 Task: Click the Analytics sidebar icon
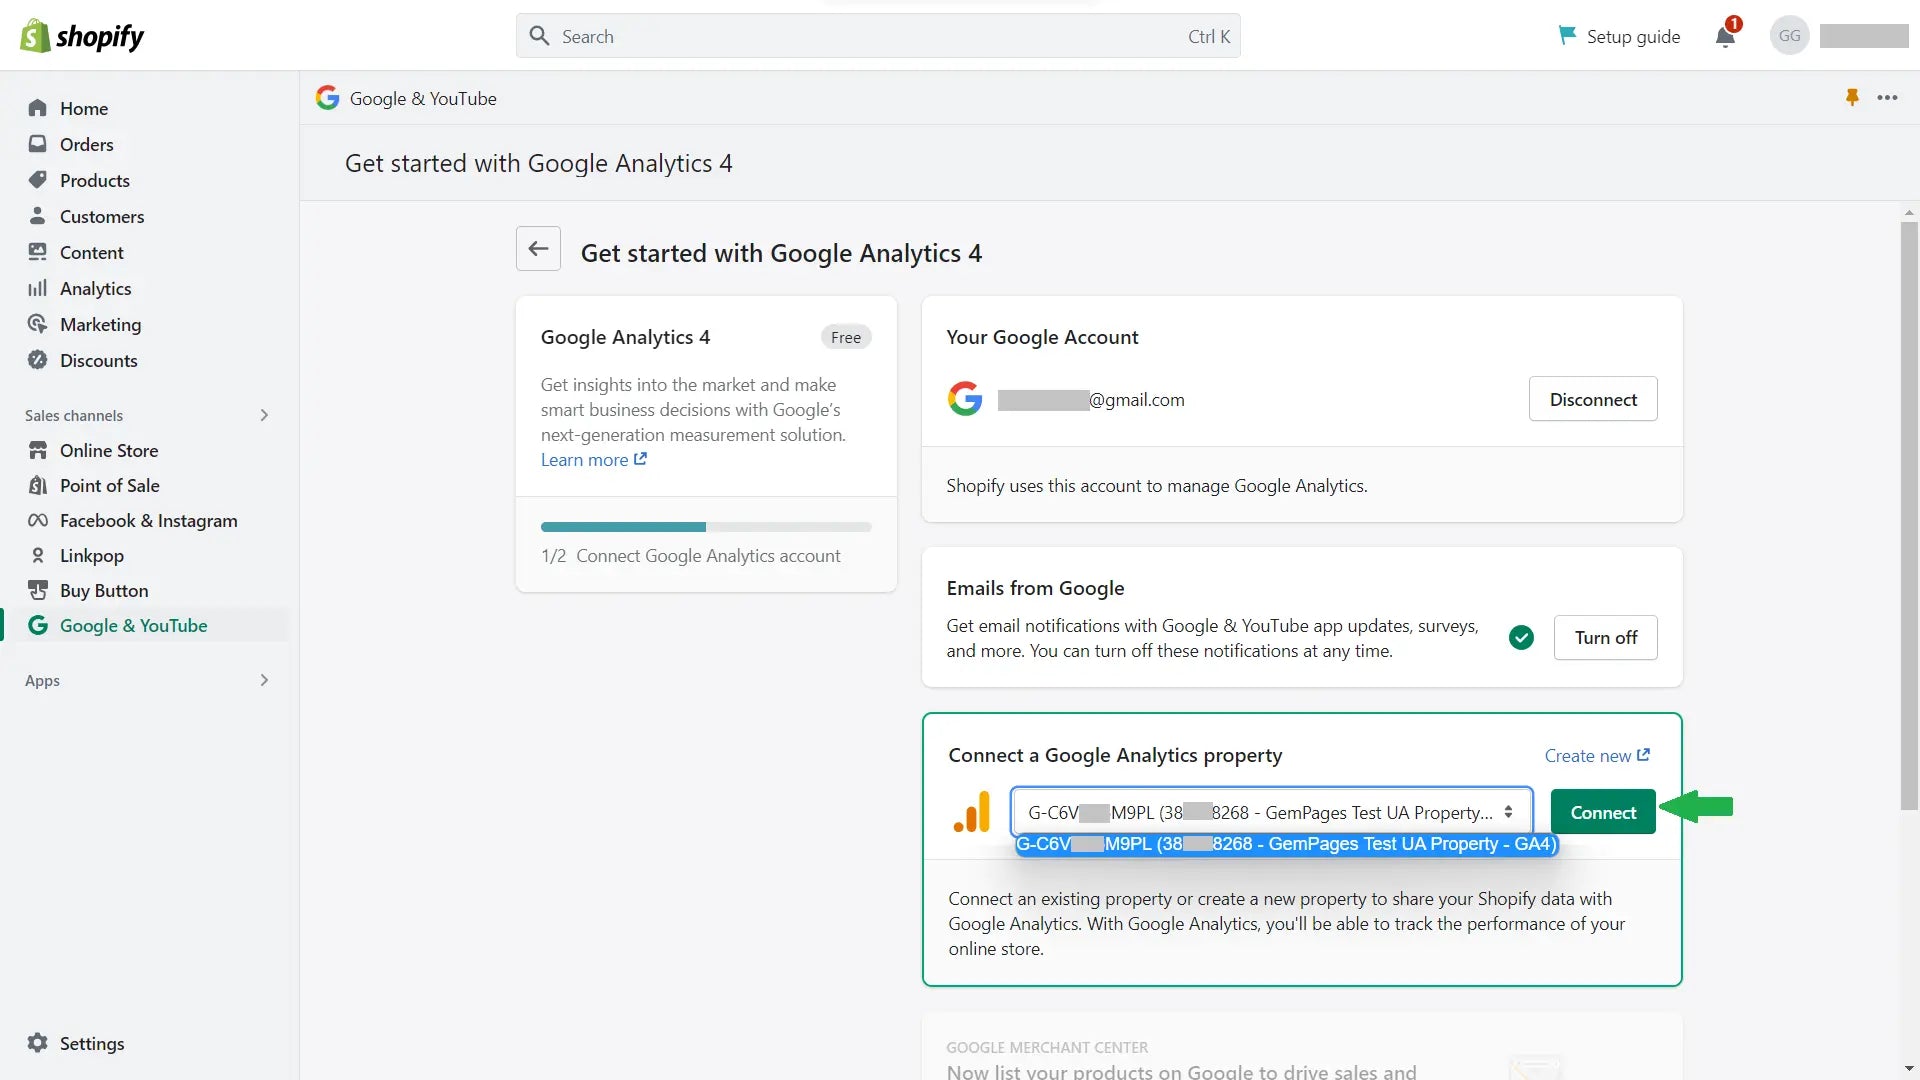38,287
